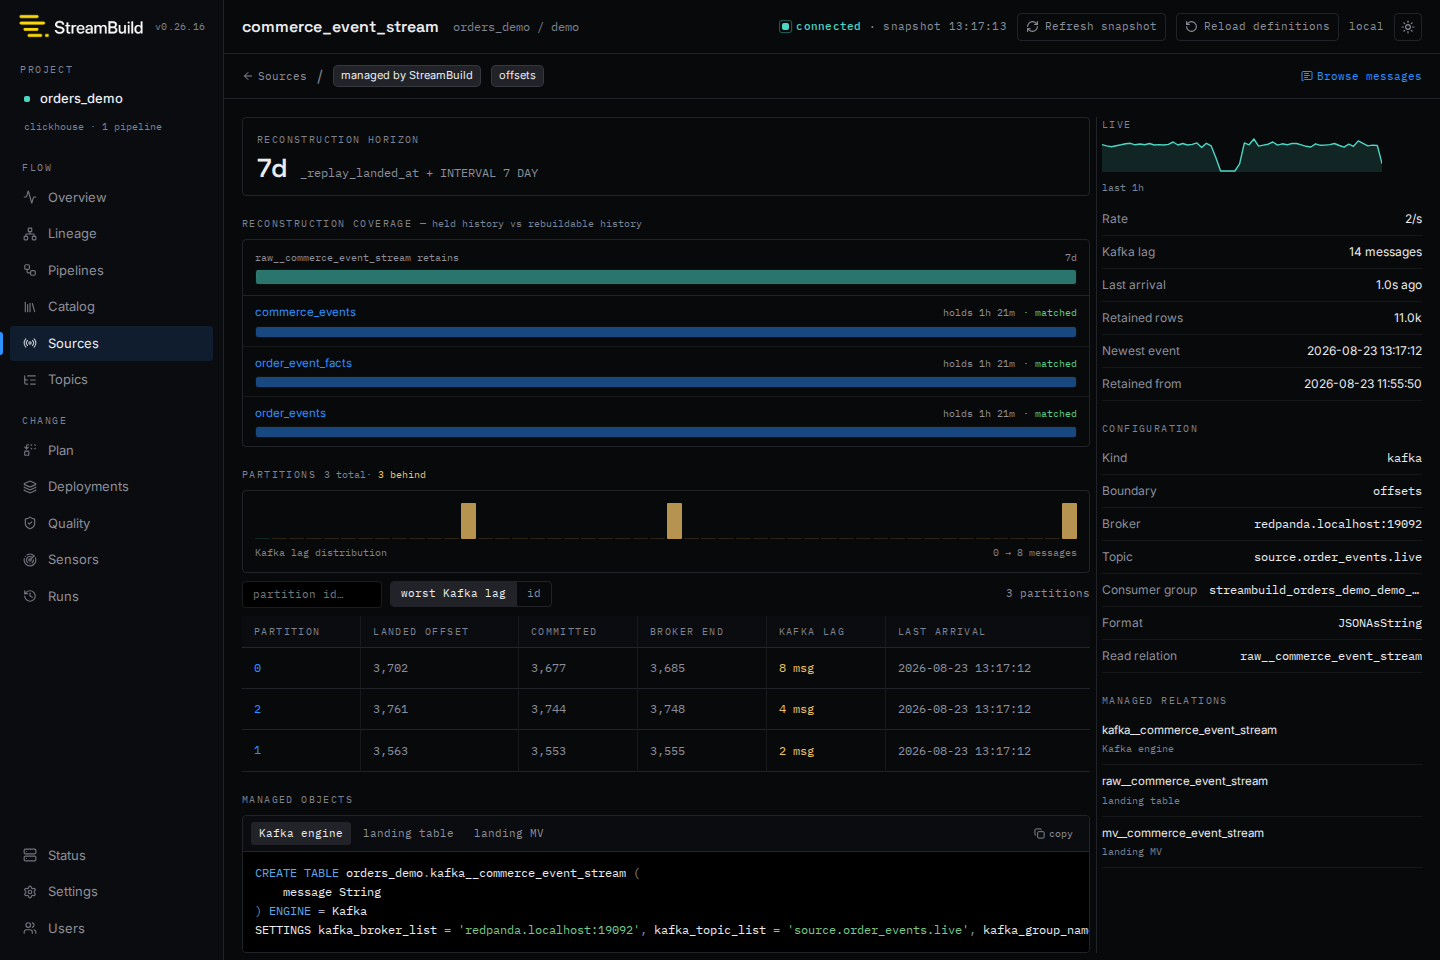Switch to the landing MV tab
The height and width of the screenshot is (960, 1440).
click(x=508, y=833)
